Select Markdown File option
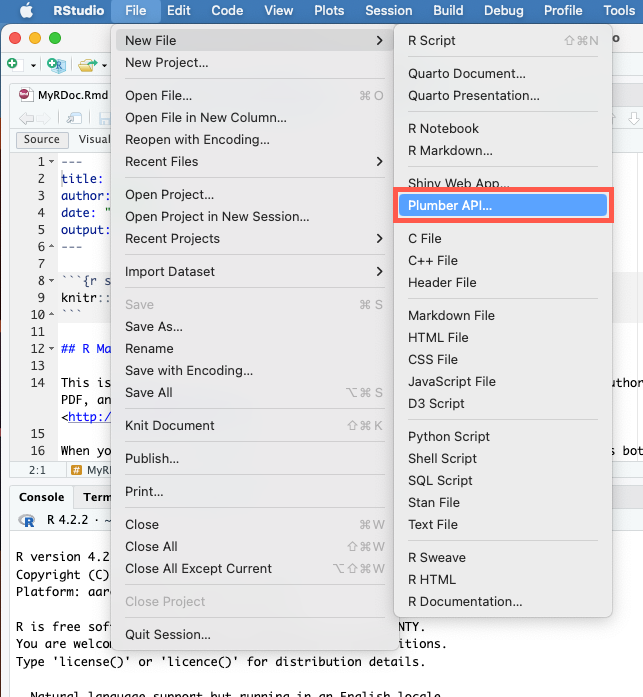643x697 pixels. [x=503, y=316]
